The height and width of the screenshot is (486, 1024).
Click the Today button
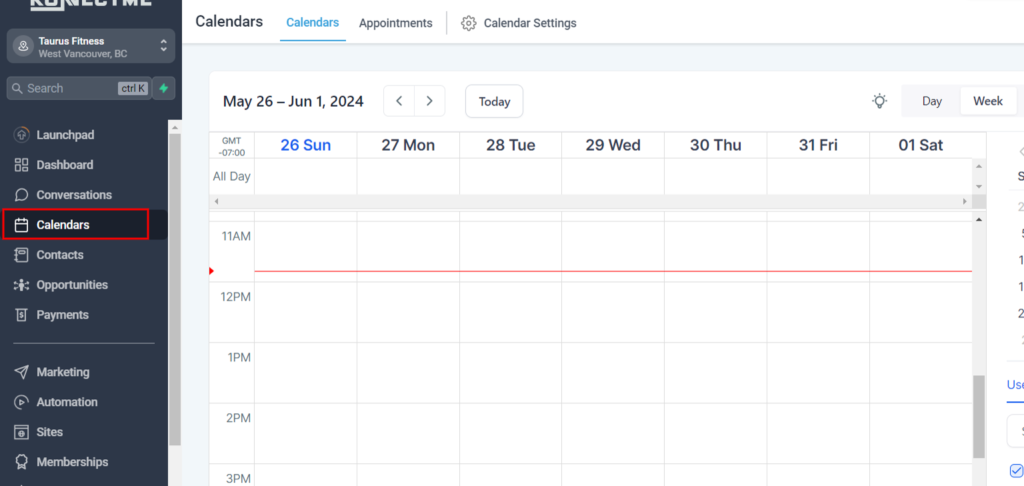[x=494, y=101]
